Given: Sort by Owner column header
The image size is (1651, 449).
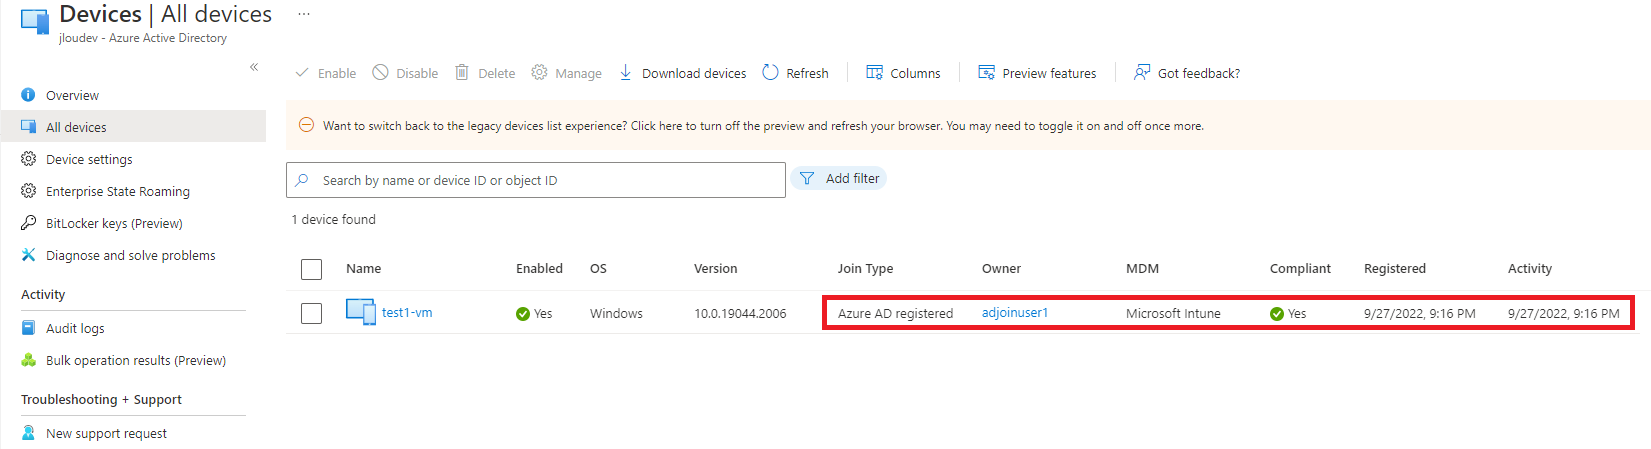Looking at the screenshot, I should 1001,268.
